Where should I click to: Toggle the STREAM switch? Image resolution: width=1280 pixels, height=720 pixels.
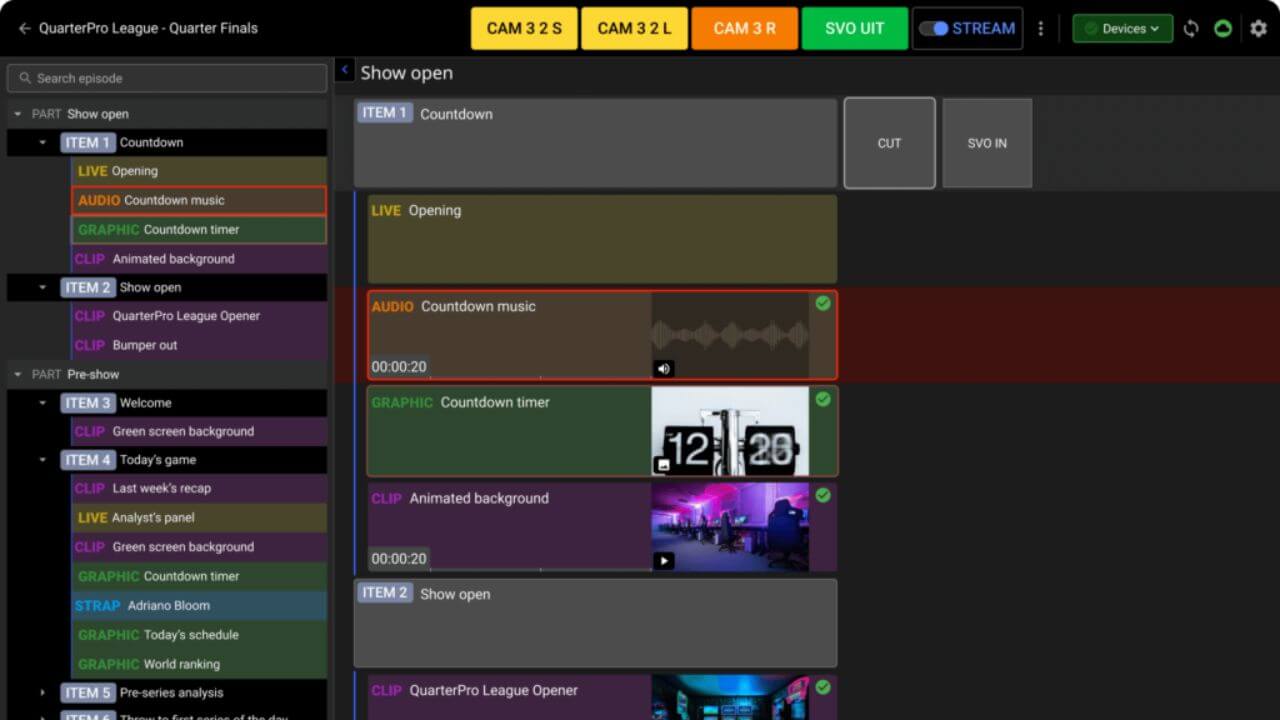pos(934,28)
